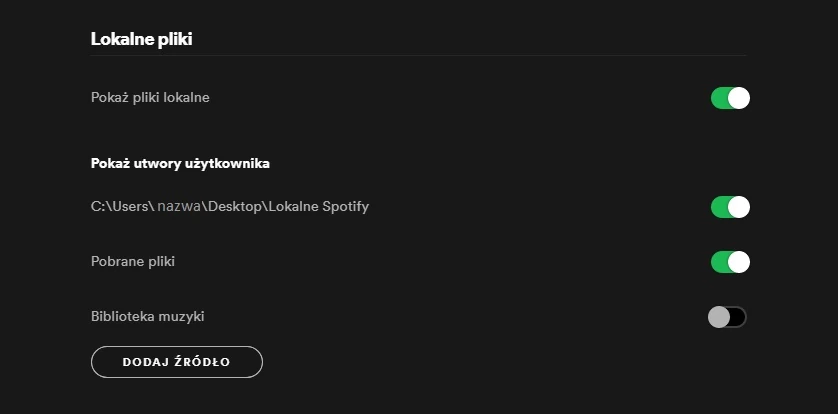Click the white knob of Pokaż pliki lokalne
838x414 pixels.
[x=739, y=98]
